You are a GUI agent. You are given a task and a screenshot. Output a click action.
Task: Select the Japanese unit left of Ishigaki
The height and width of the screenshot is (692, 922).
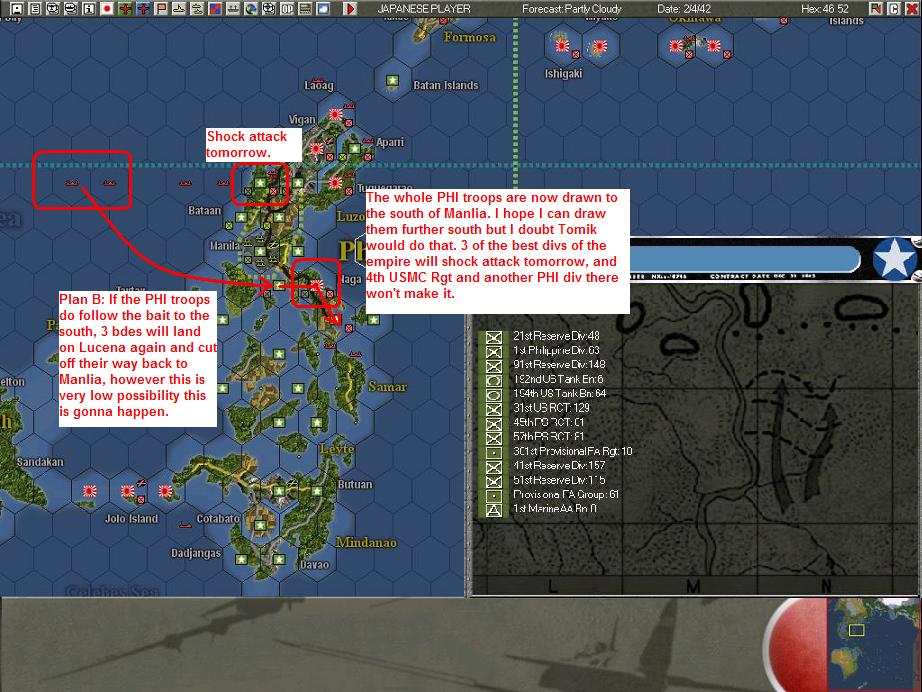562,45
